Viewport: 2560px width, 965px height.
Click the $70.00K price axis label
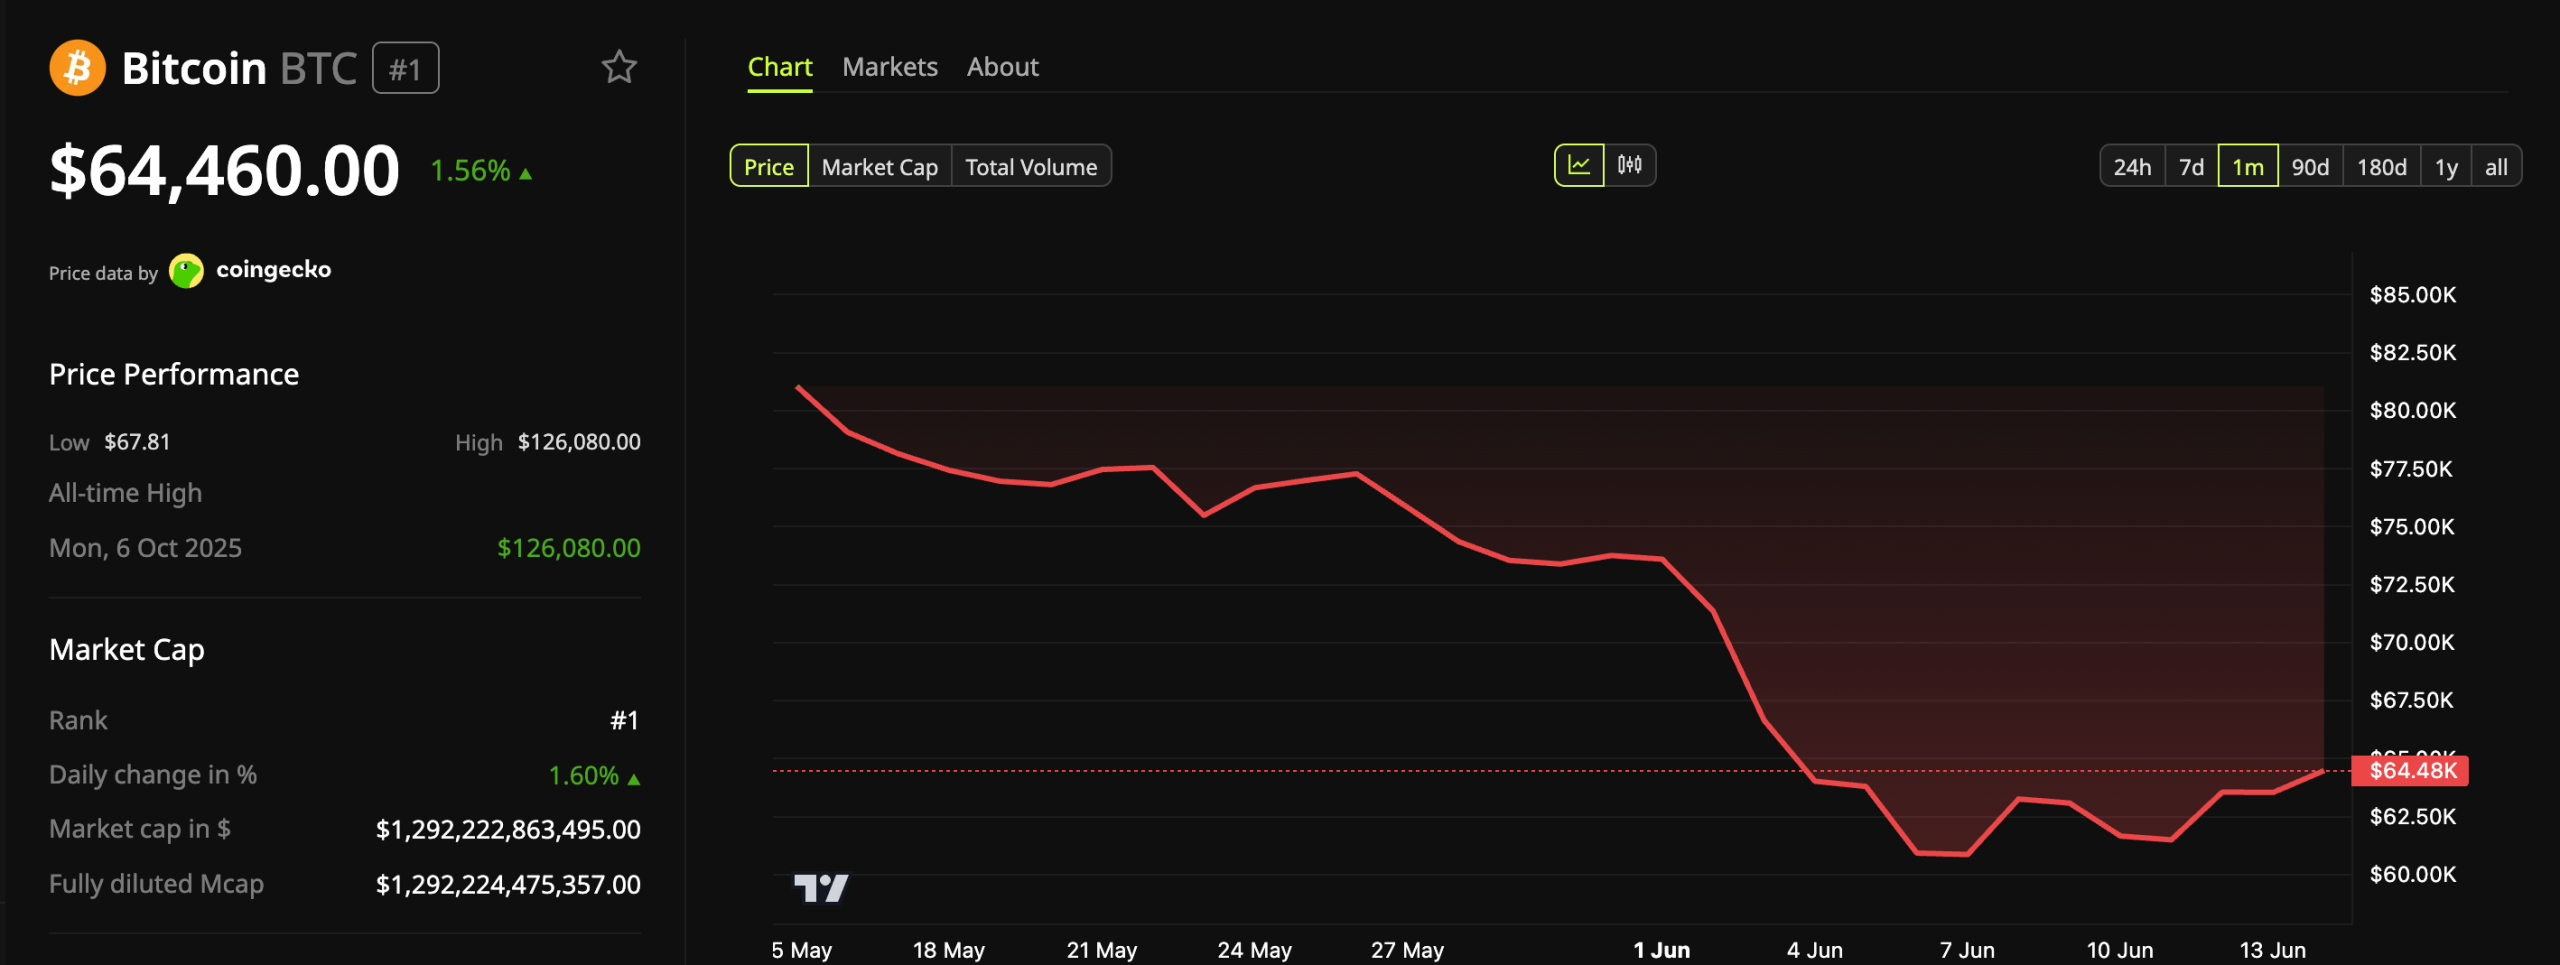(2412, 643)
